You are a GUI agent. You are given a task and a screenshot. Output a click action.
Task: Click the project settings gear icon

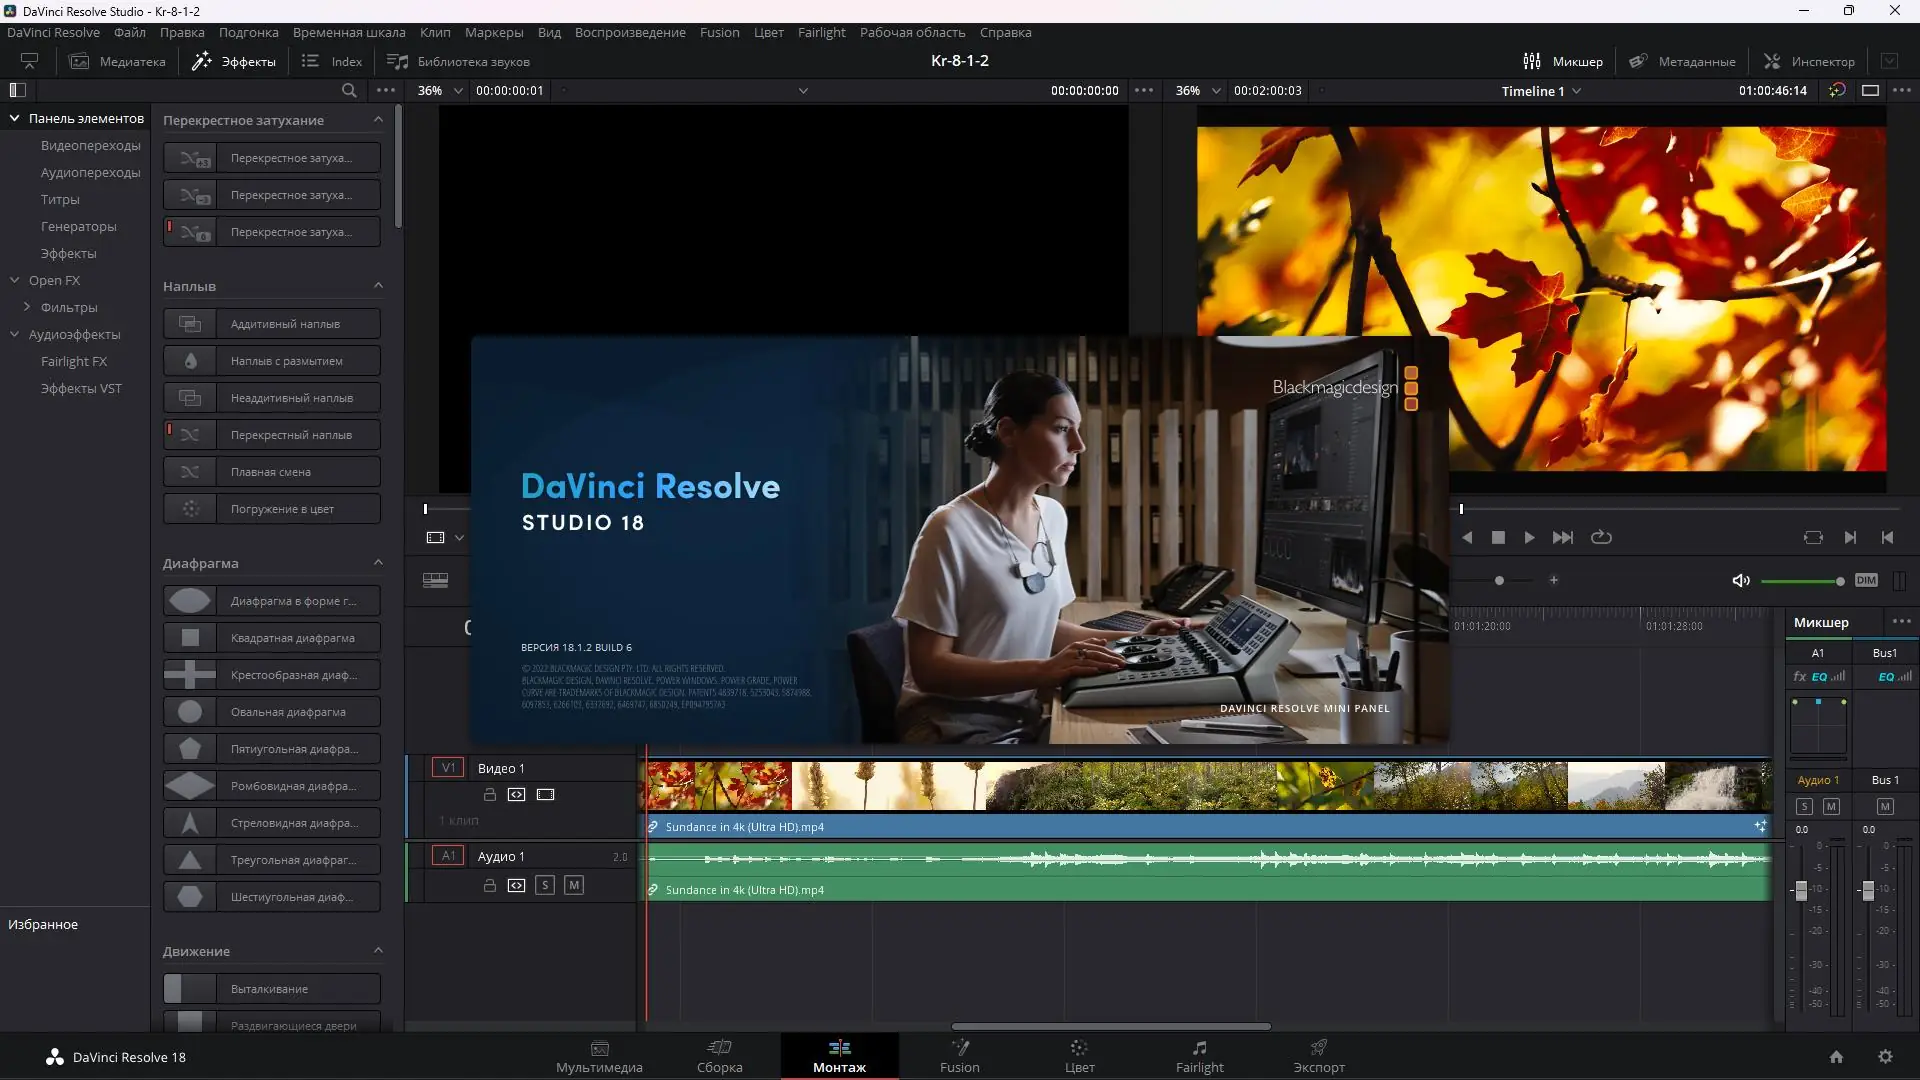click(1885, 1057)
